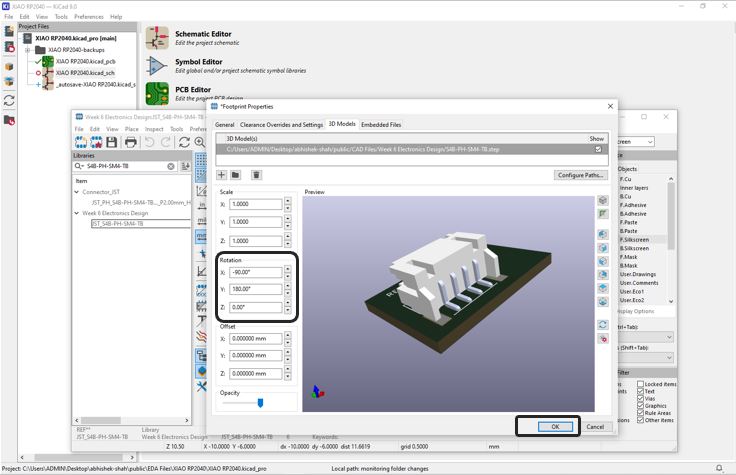Click the Offset Z input field

[256, 374]
